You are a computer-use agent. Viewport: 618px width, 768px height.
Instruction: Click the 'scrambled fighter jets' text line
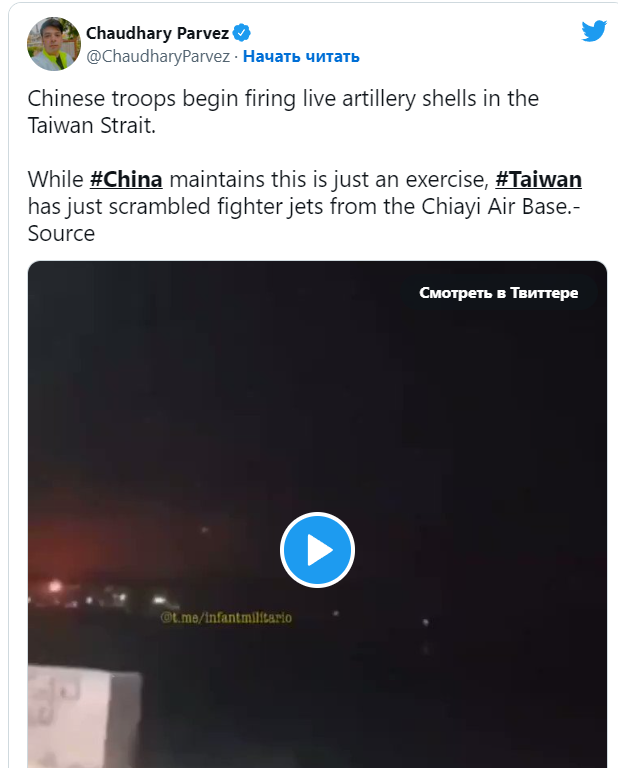point(304,206)
